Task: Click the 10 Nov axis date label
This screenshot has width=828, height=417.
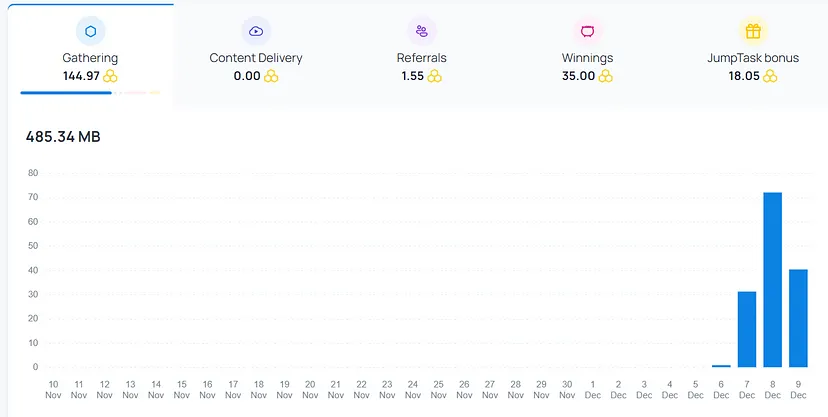Action: coord(53,390)
